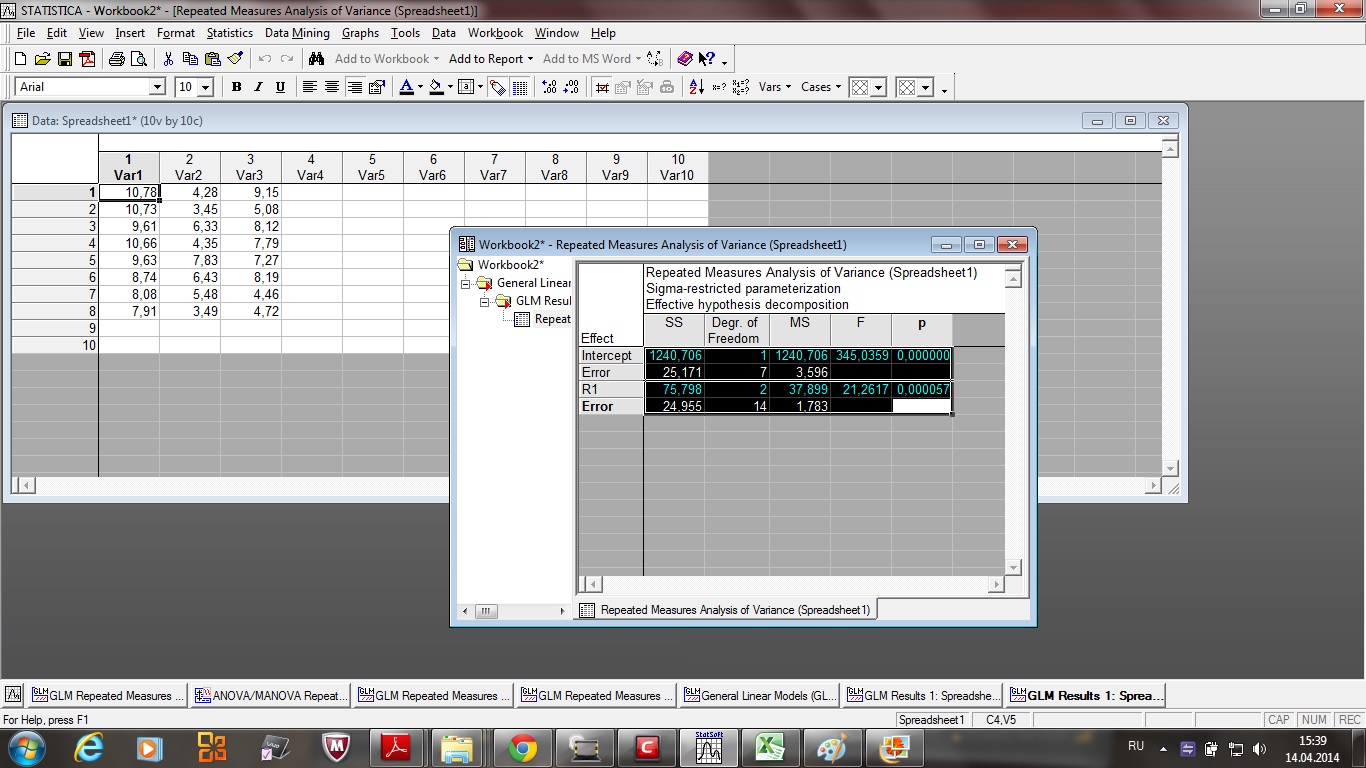Select the Var2 column header
1366x768 pixels.
tap(189, 167)
